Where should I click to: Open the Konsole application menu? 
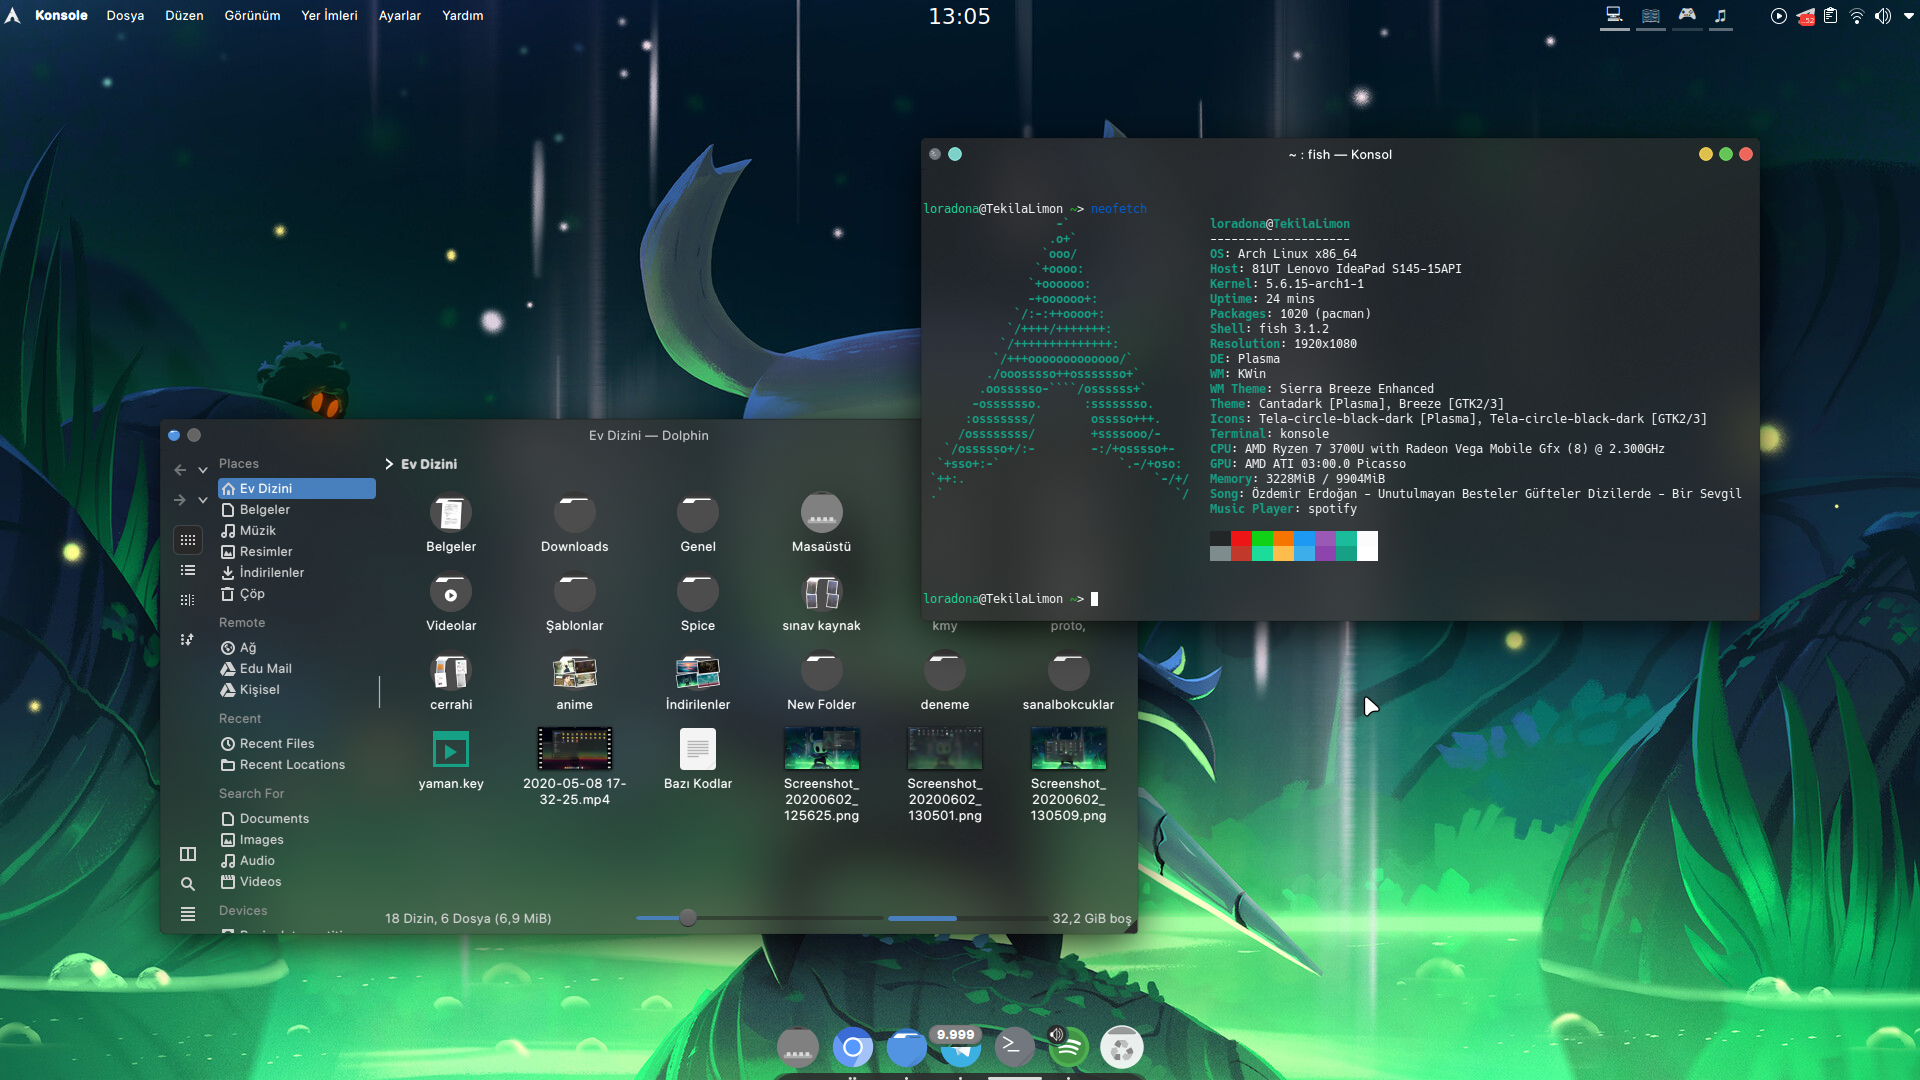[x=61, y=15]
